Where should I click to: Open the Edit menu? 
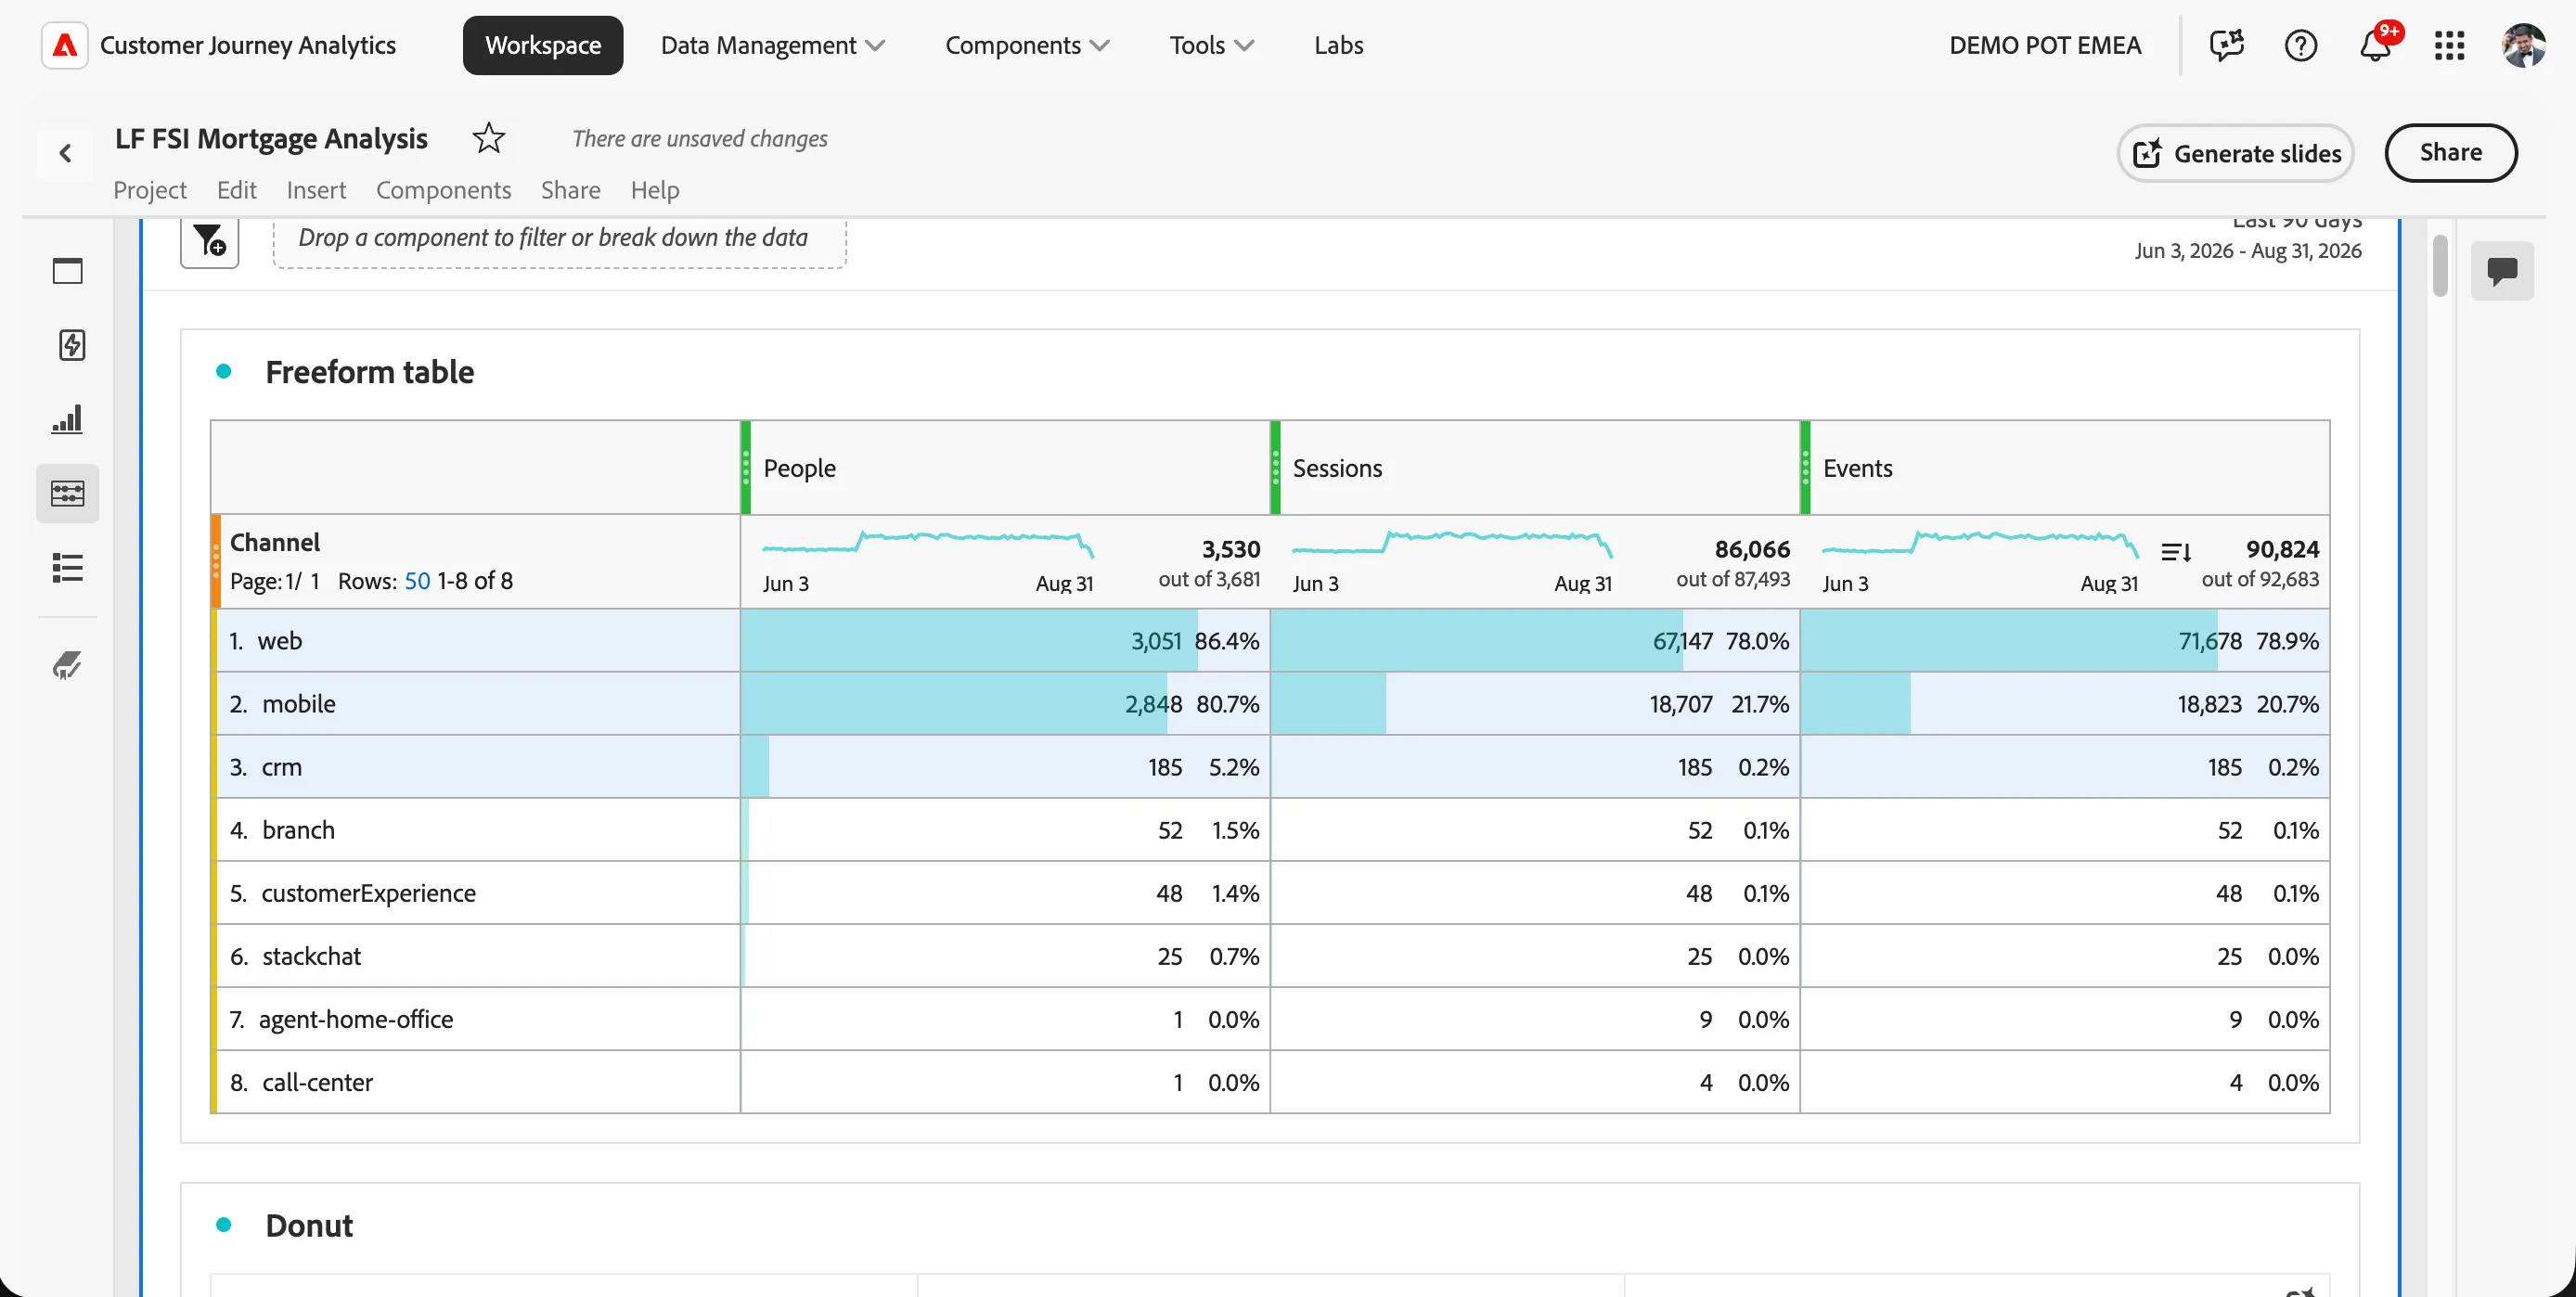point(237,190)
